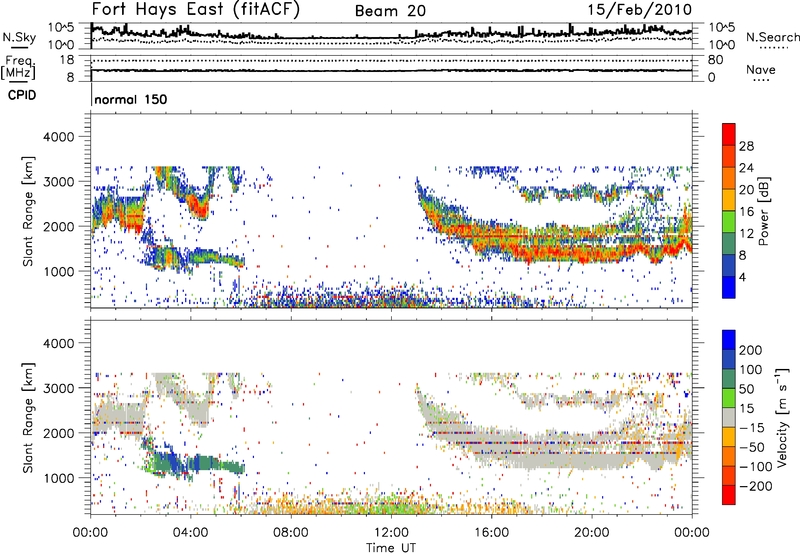Click the frequency '18' axis tick

67,60
